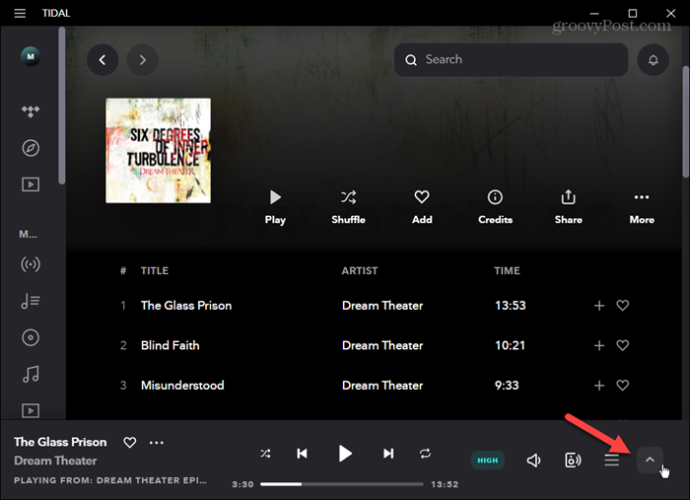Open Playing From Dream Theater link
This screenshot has height=500, width=690.
coord(110,480)
